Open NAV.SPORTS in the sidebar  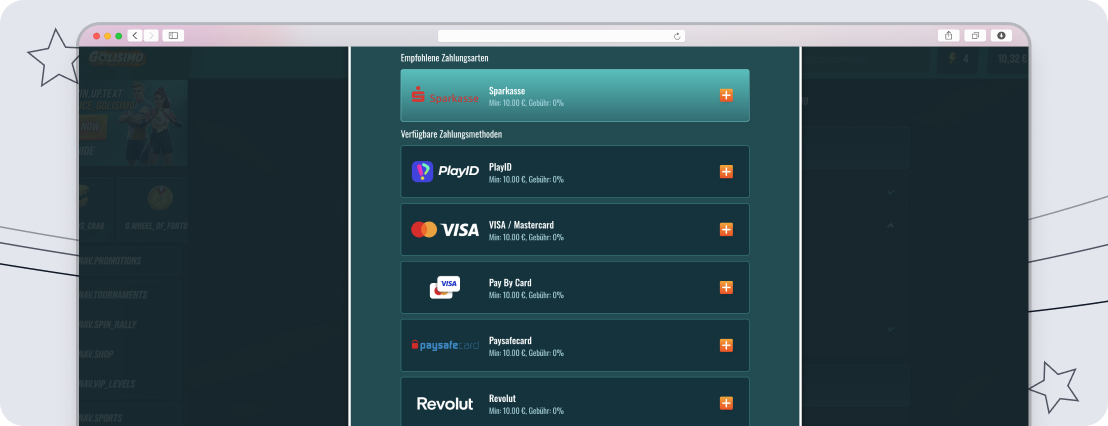101,418
